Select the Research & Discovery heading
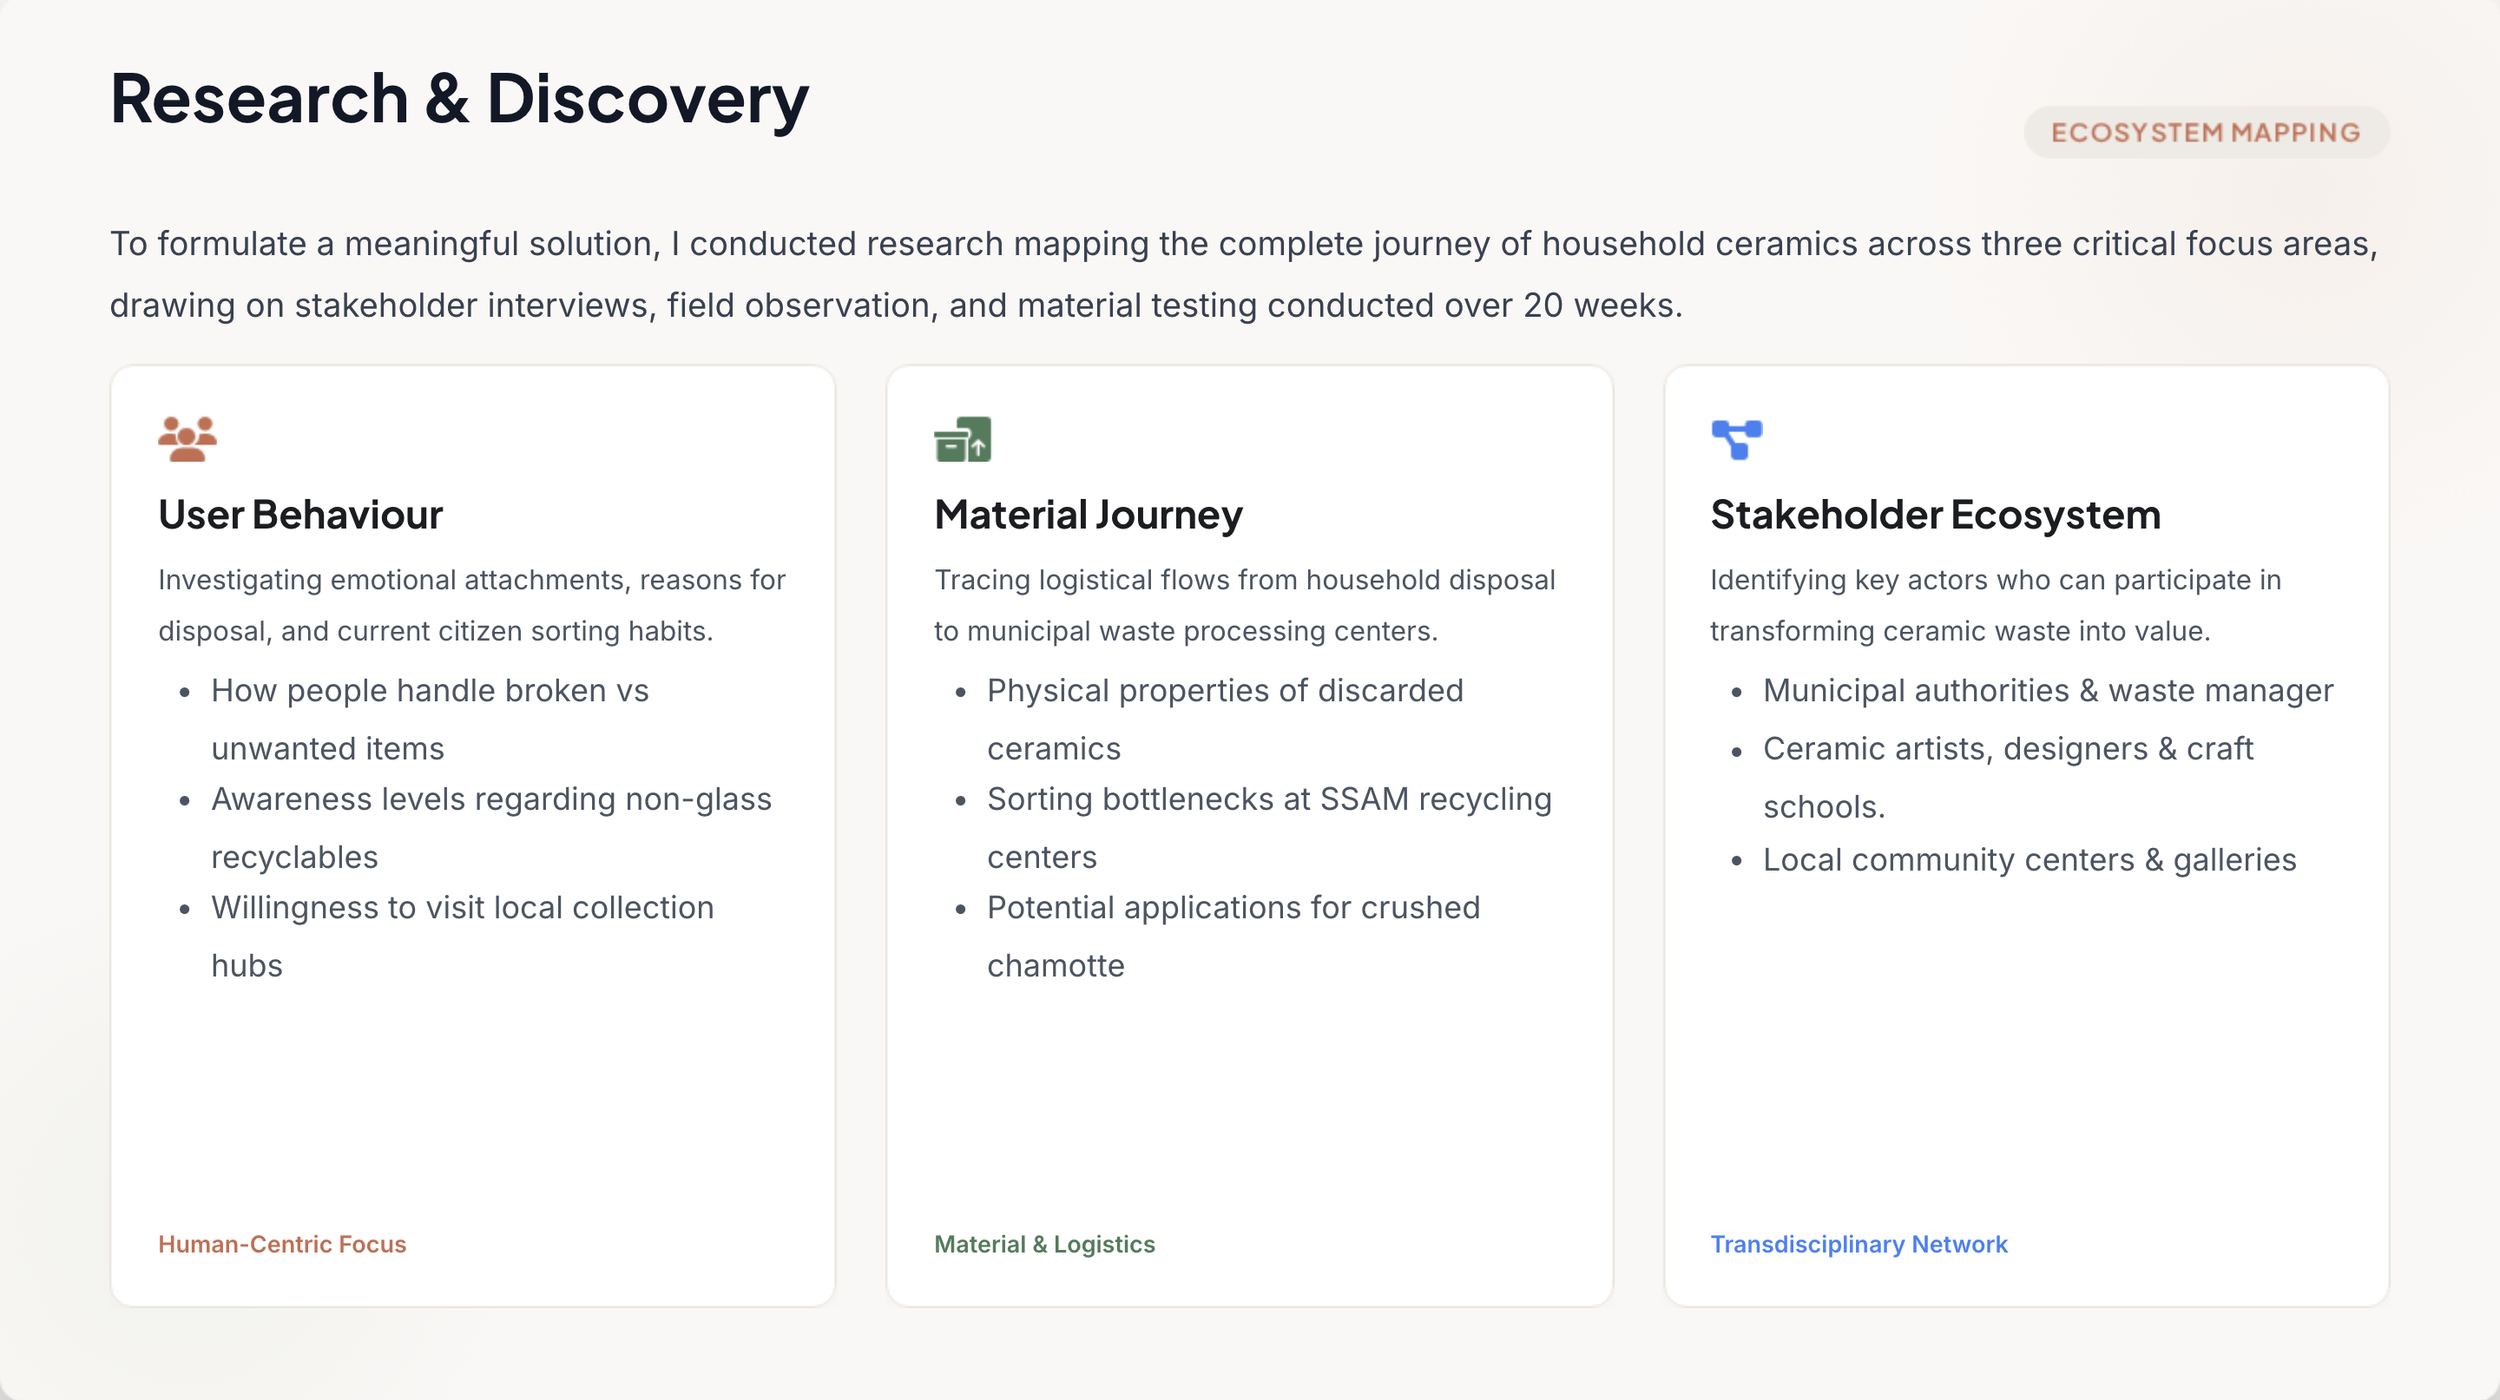This screenshot has height=1400, width=2500. pos(459,99)
